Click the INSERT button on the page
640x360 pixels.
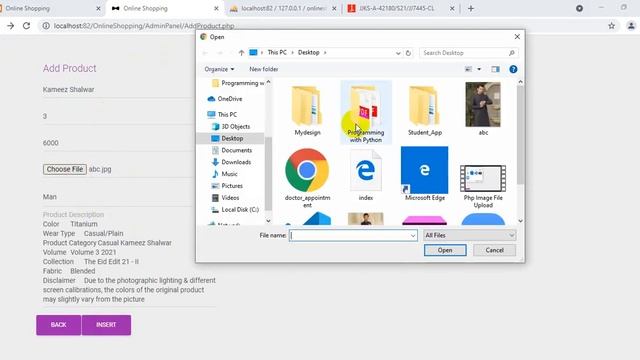click(106, 325)
